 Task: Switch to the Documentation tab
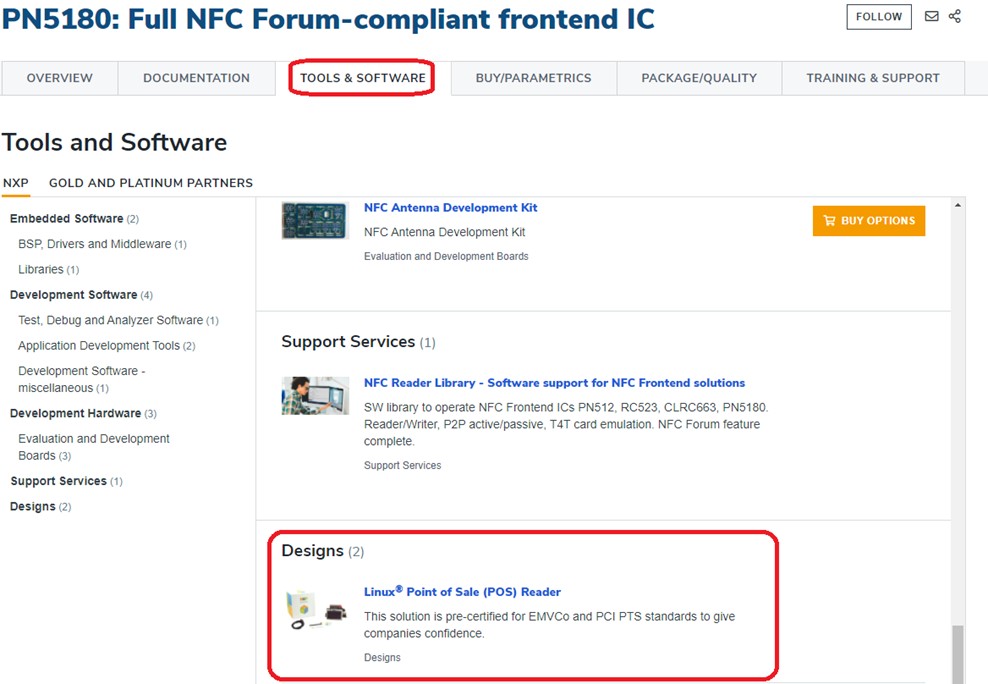(x=196, y=78)
